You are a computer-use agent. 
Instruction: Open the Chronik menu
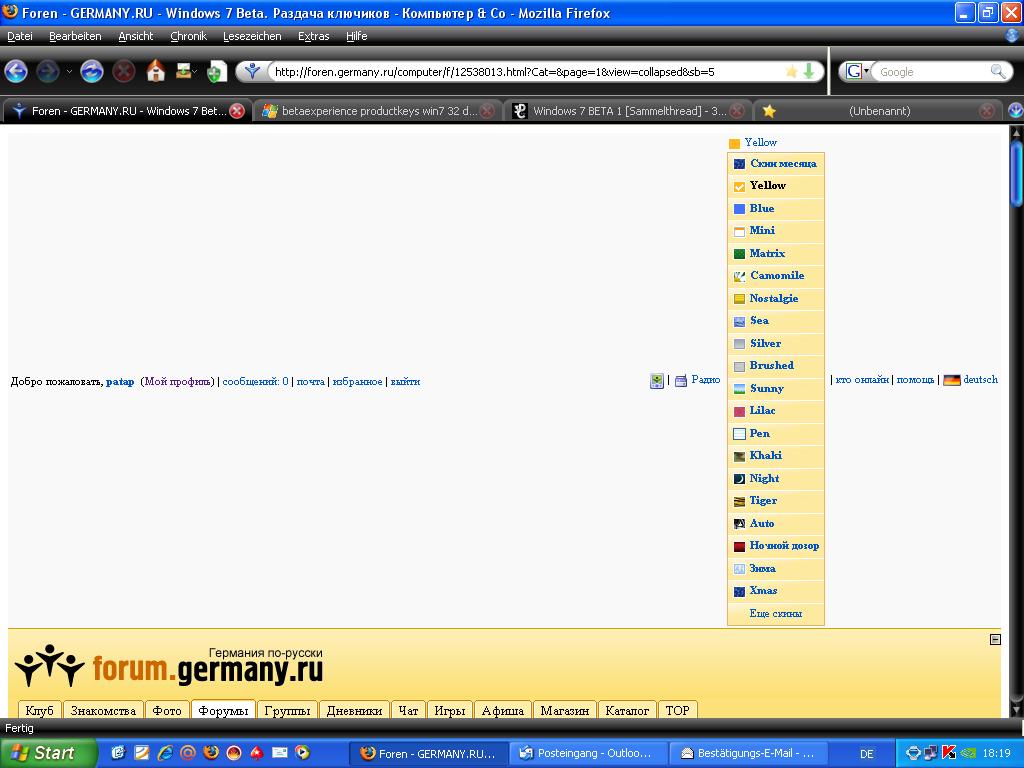(x=188, y=36)
